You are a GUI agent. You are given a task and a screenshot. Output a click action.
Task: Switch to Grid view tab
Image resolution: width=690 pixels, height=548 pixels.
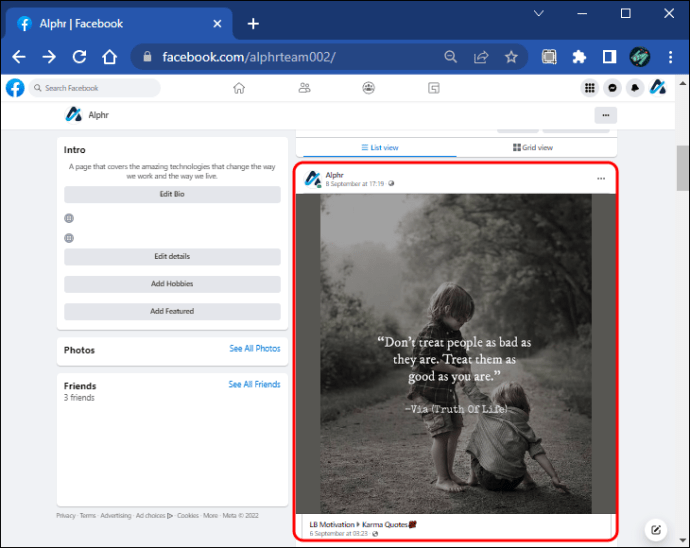(533, 147)
